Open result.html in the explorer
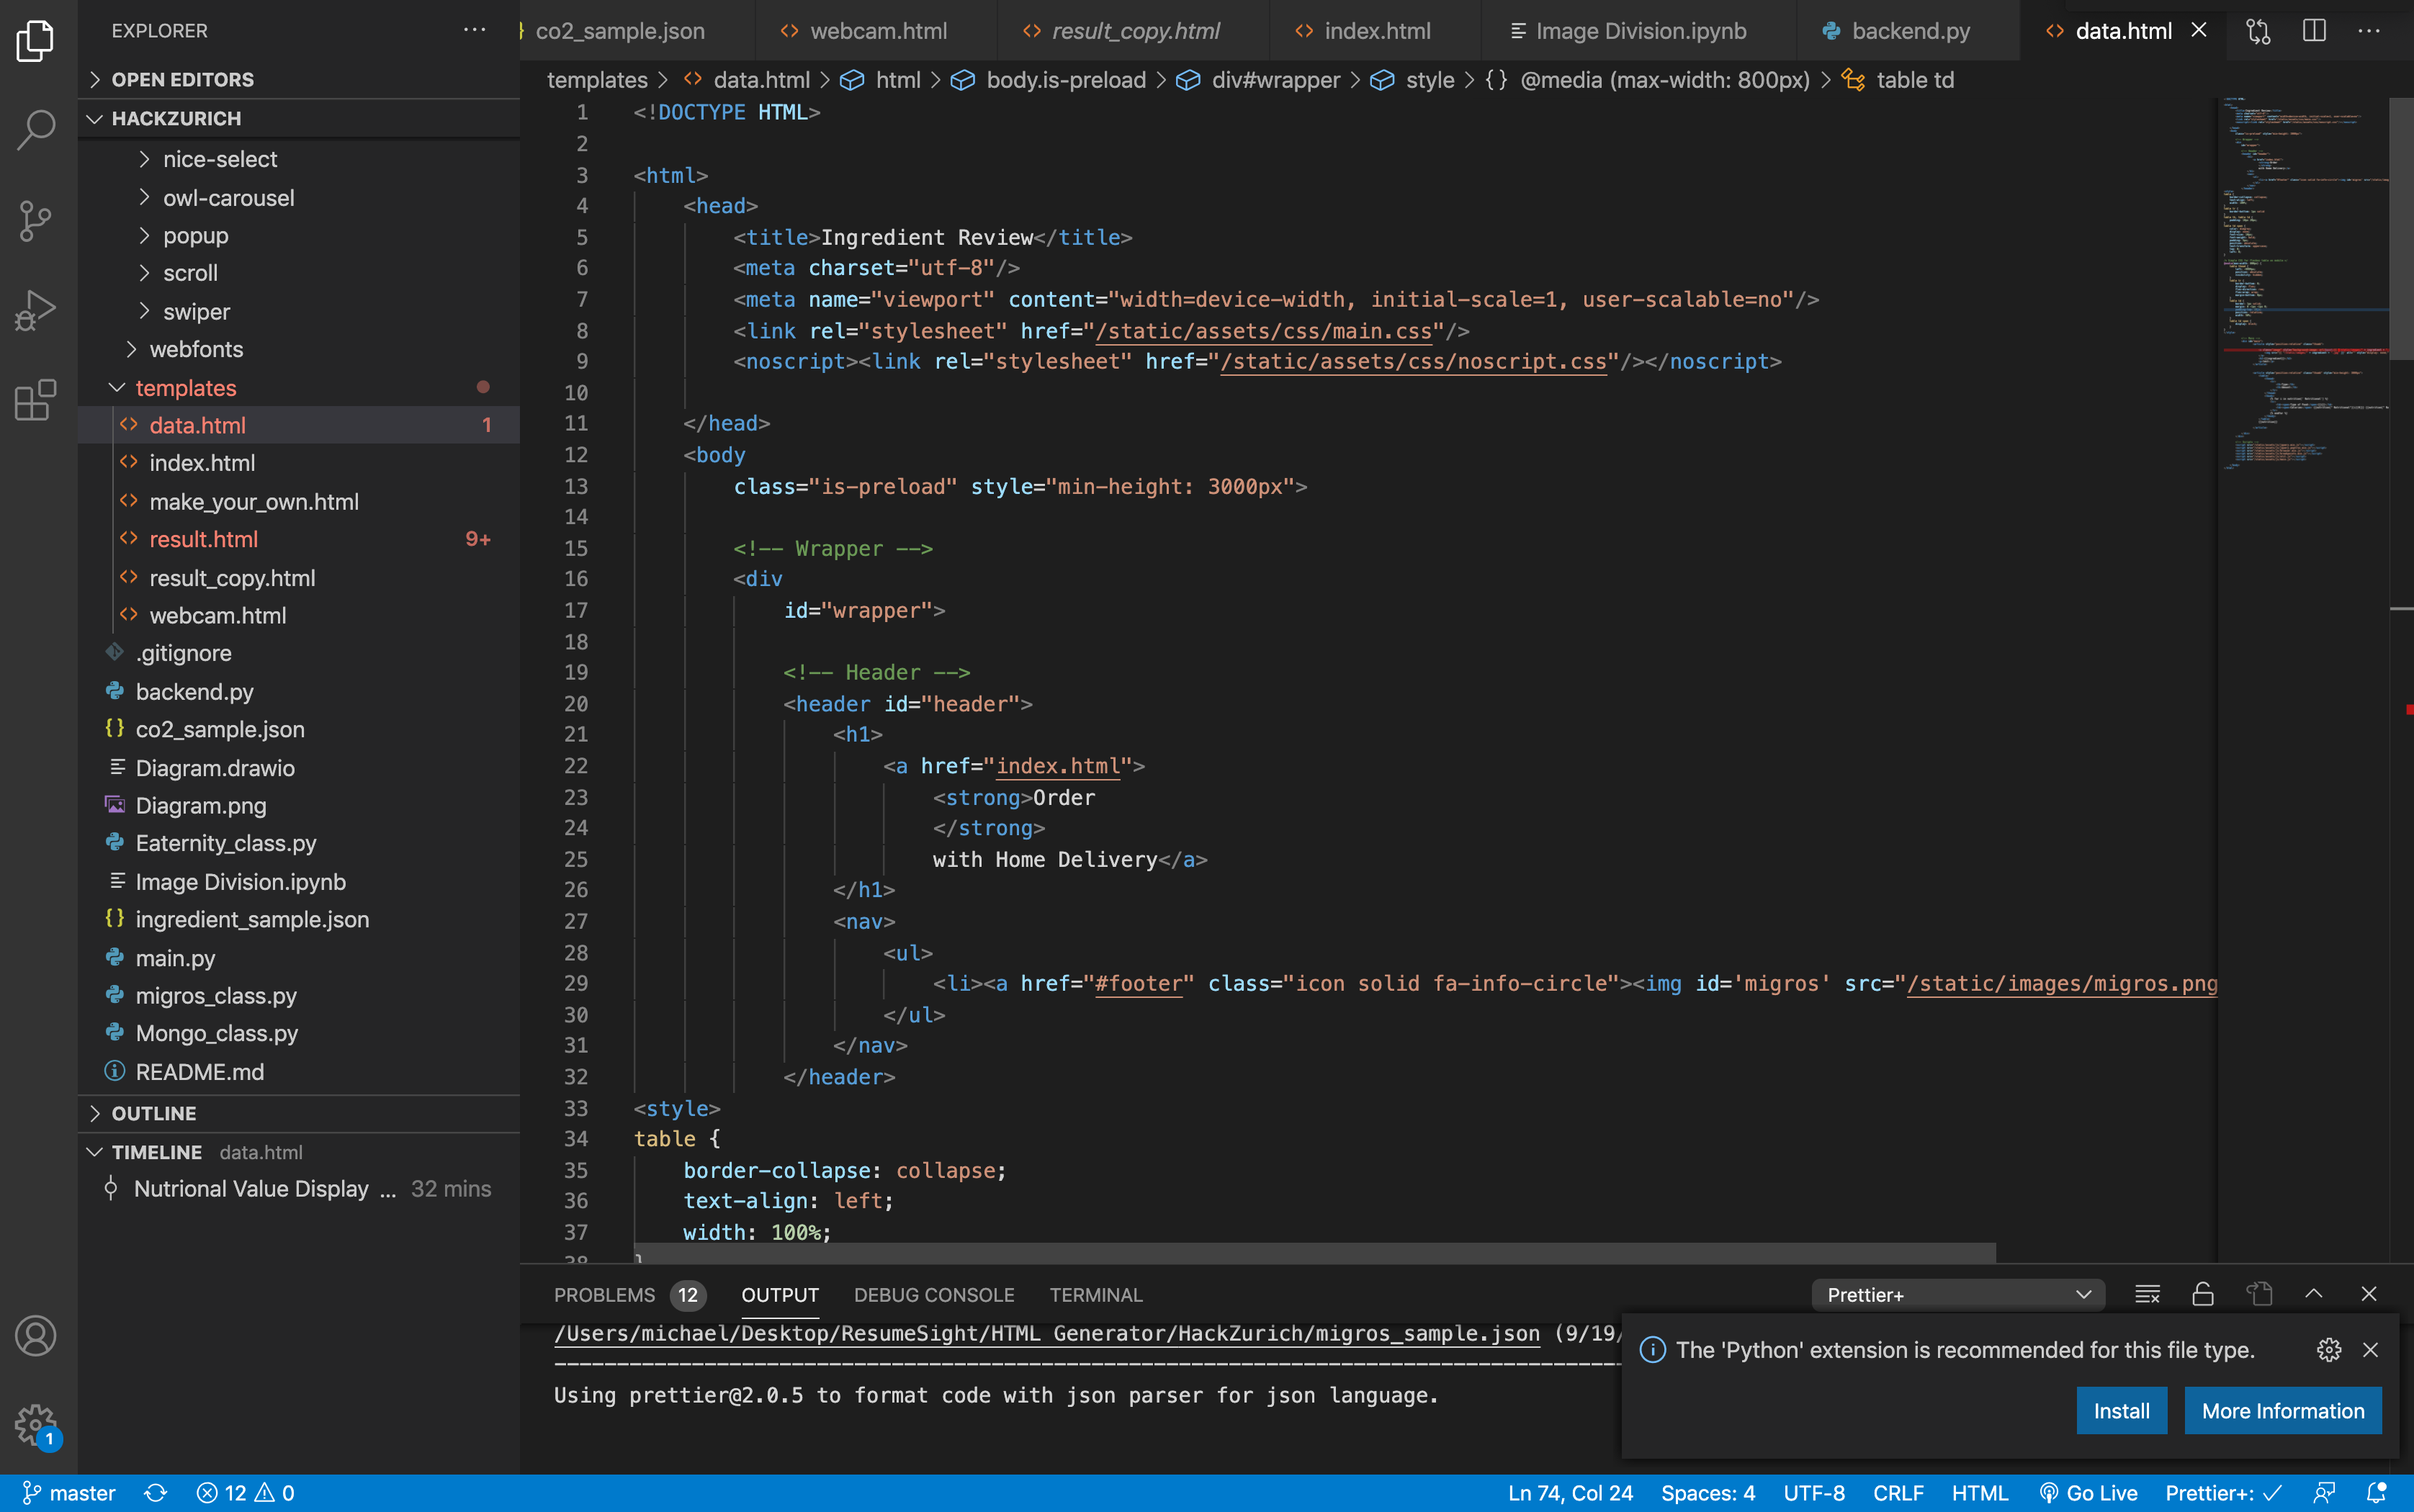 204,540
